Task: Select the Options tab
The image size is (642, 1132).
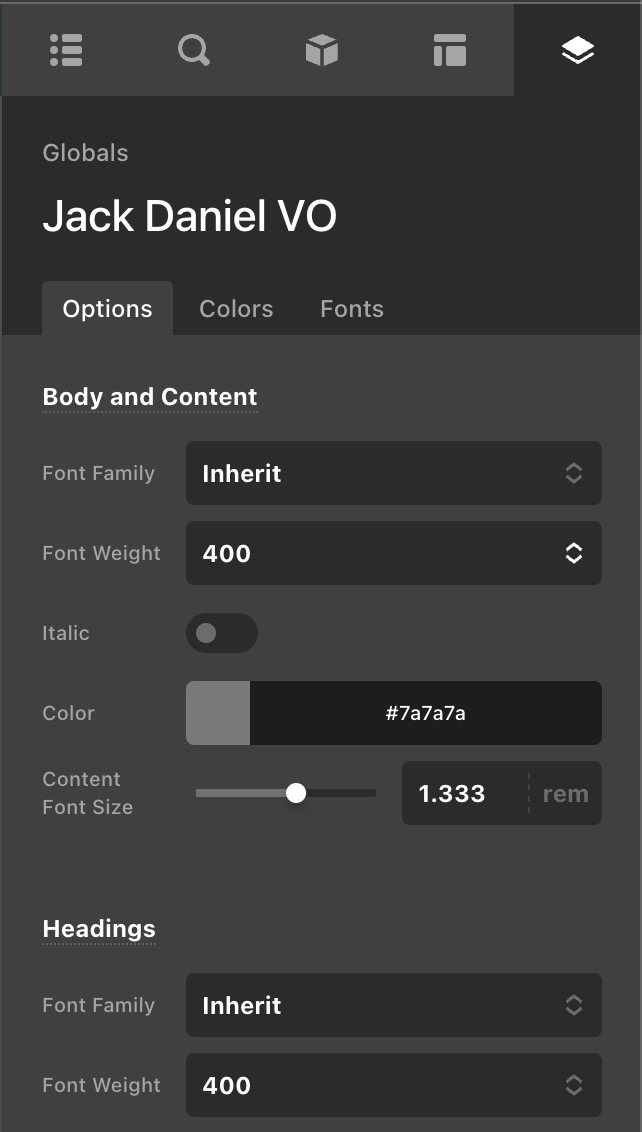Action: point(107,309)
